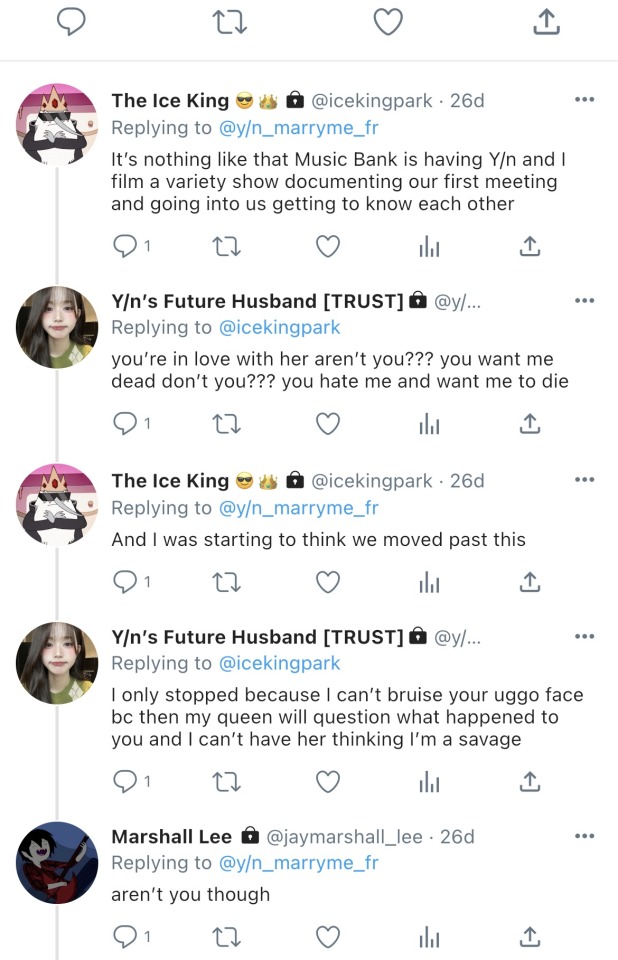Reply to the "aren't you though" tweet
Screen dimensions: 618x960
point(125,937)
